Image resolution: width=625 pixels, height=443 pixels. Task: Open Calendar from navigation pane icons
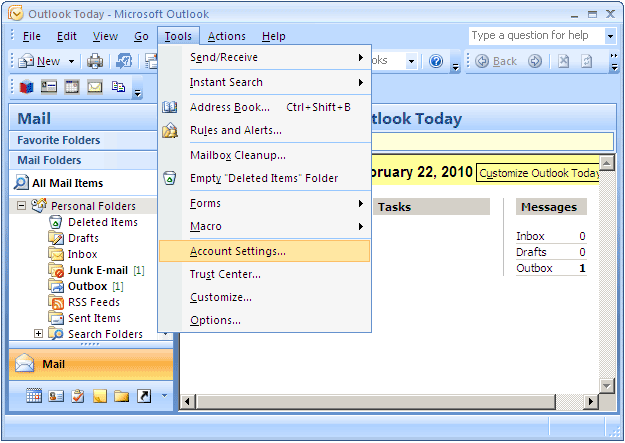pyautogui.click(x=34, y=396)
